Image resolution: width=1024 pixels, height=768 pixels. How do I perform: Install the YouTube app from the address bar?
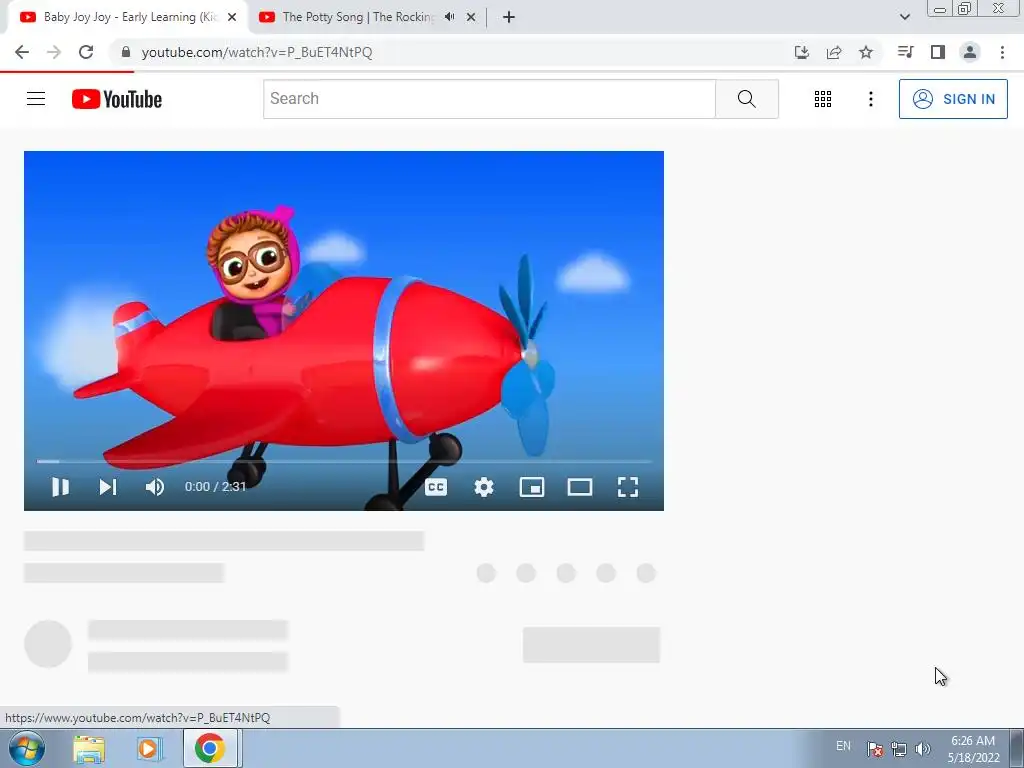801,52
